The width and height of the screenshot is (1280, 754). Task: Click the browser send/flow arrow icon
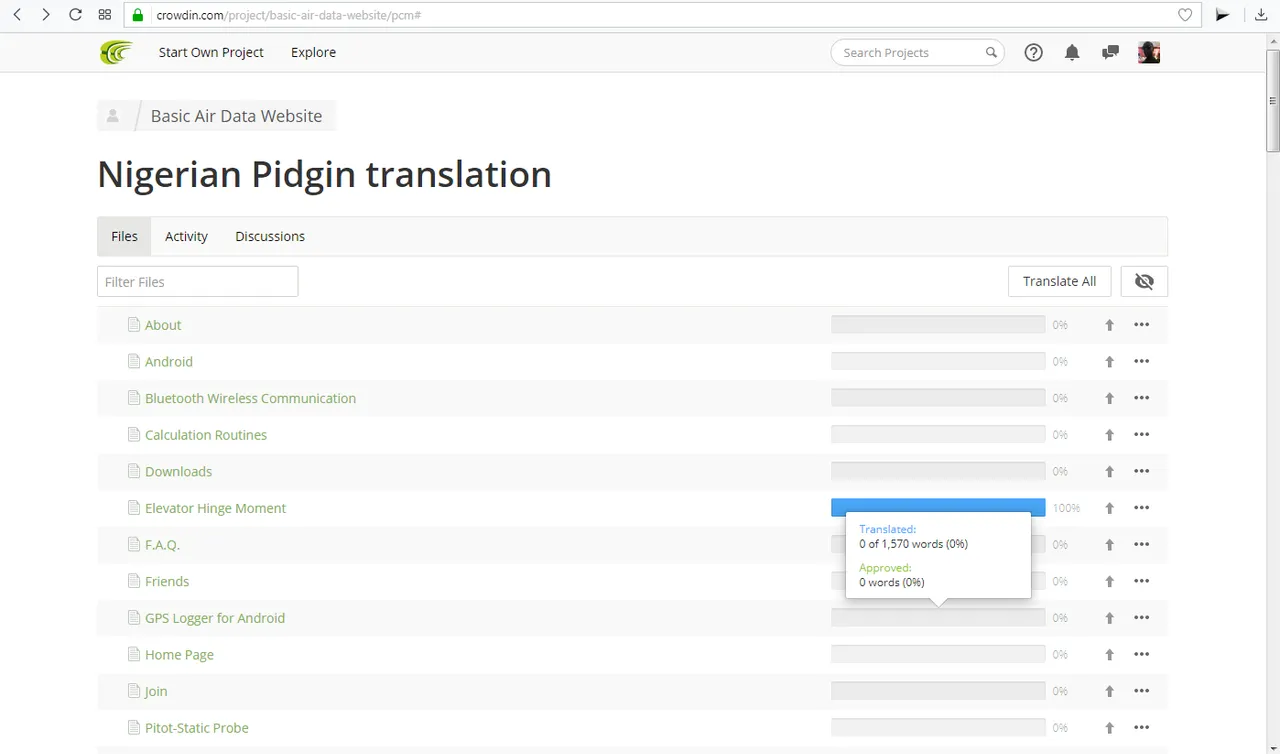[x=1222, y=15]
